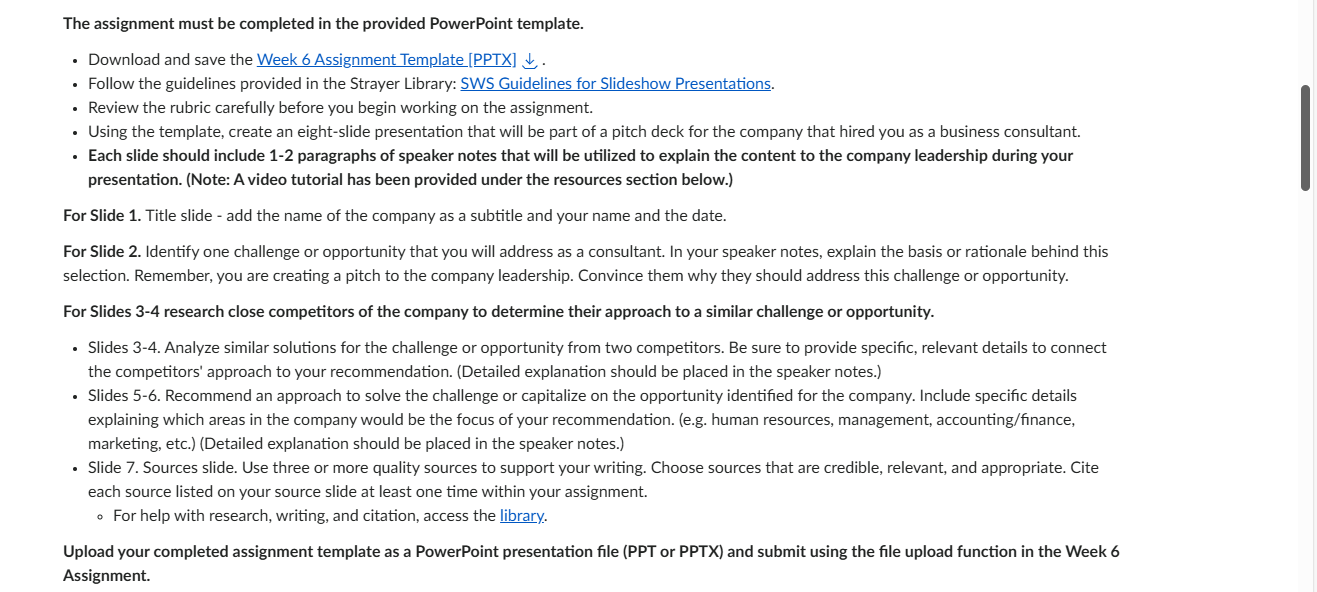Click the "Slide 7. Sources slide" bullet
The image size is (1317, 592).
point(593,480)
